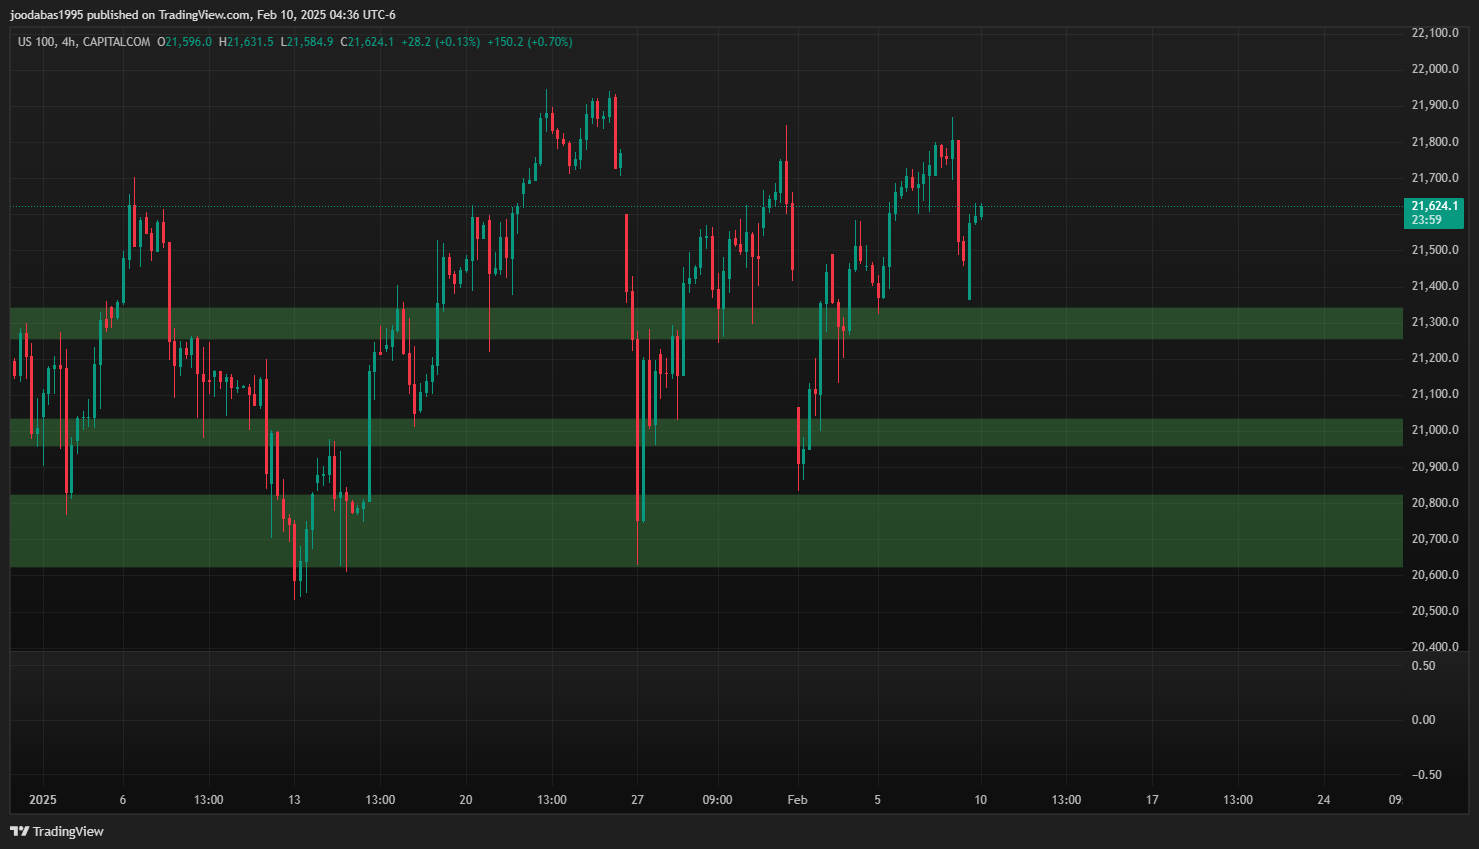Click the Feb label on time axis

pyautogui.click(x=797, y=800)
